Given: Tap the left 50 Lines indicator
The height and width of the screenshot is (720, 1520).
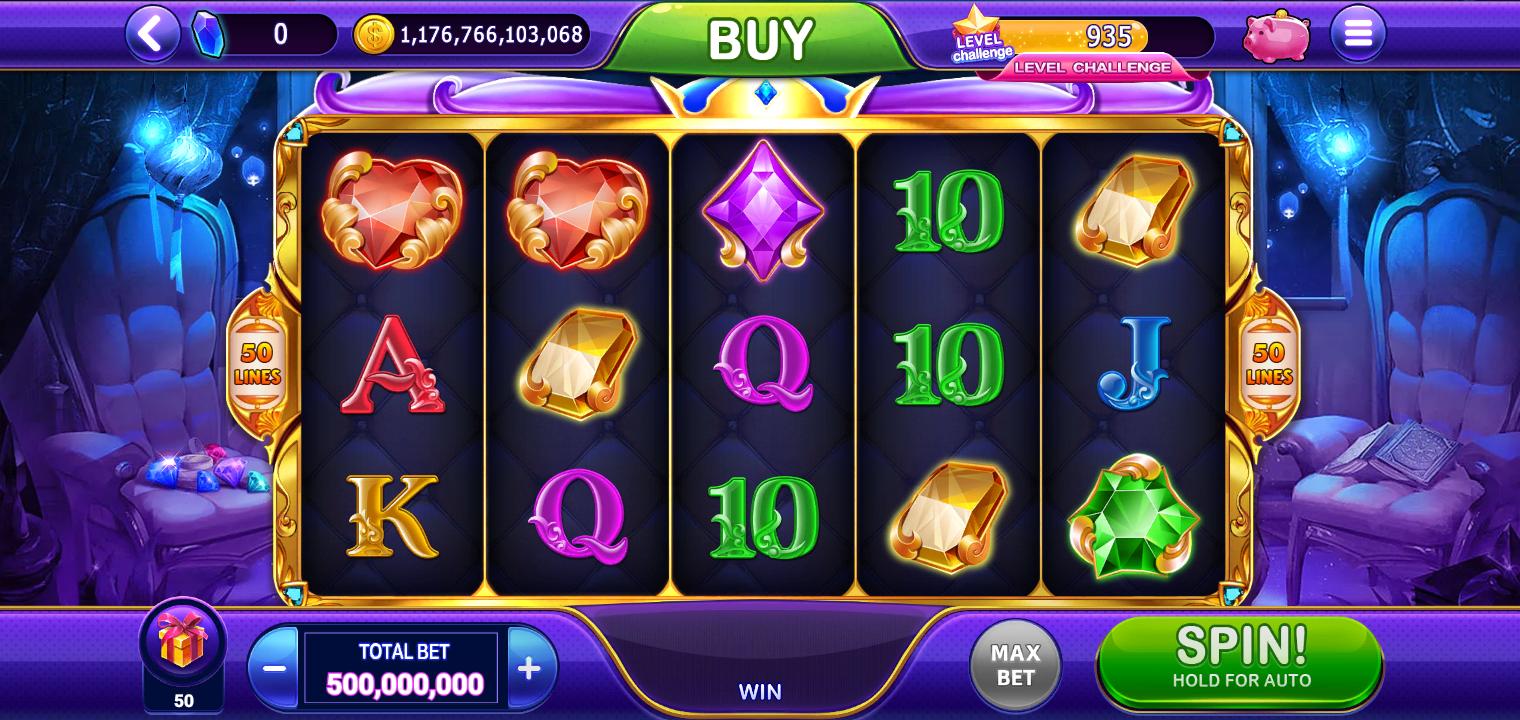Looking at the screenshot, I should point(257,364).
